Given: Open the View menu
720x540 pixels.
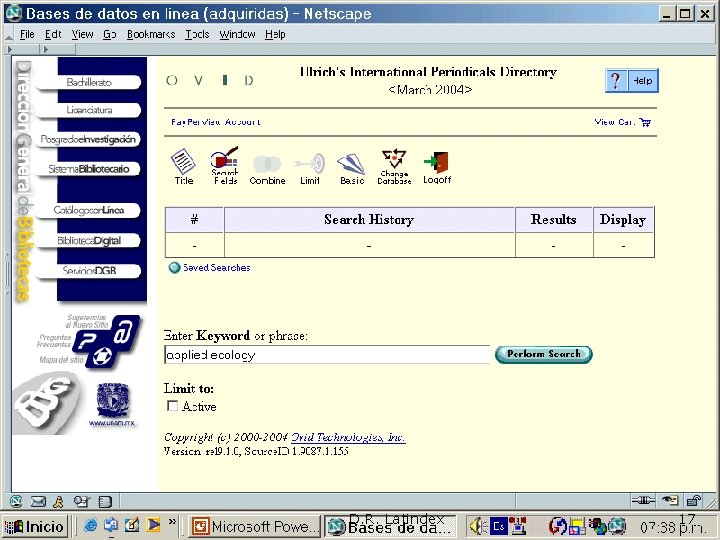Looking at the screenshot, I should 82,34.
